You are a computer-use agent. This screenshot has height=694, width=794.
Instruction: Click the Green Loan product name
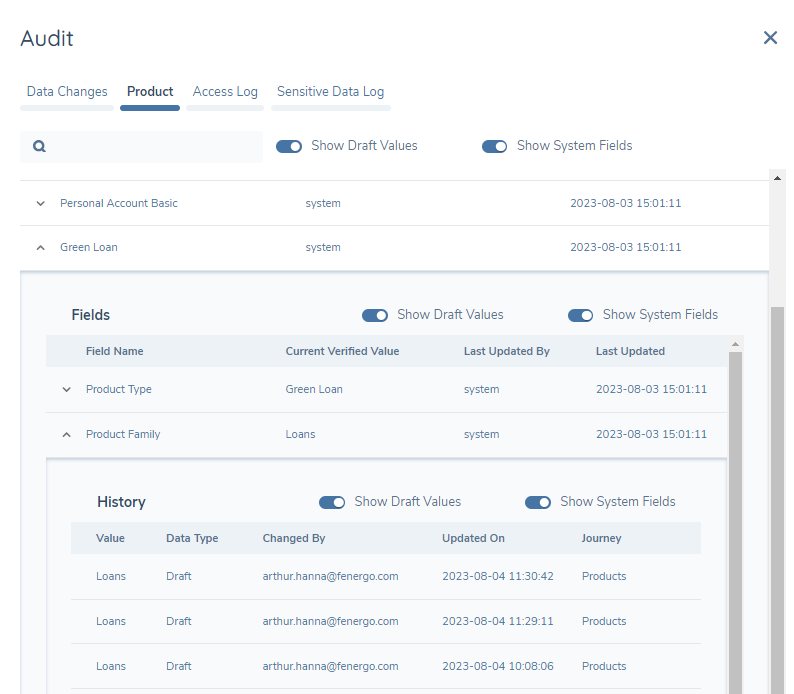tap(88, 247)
